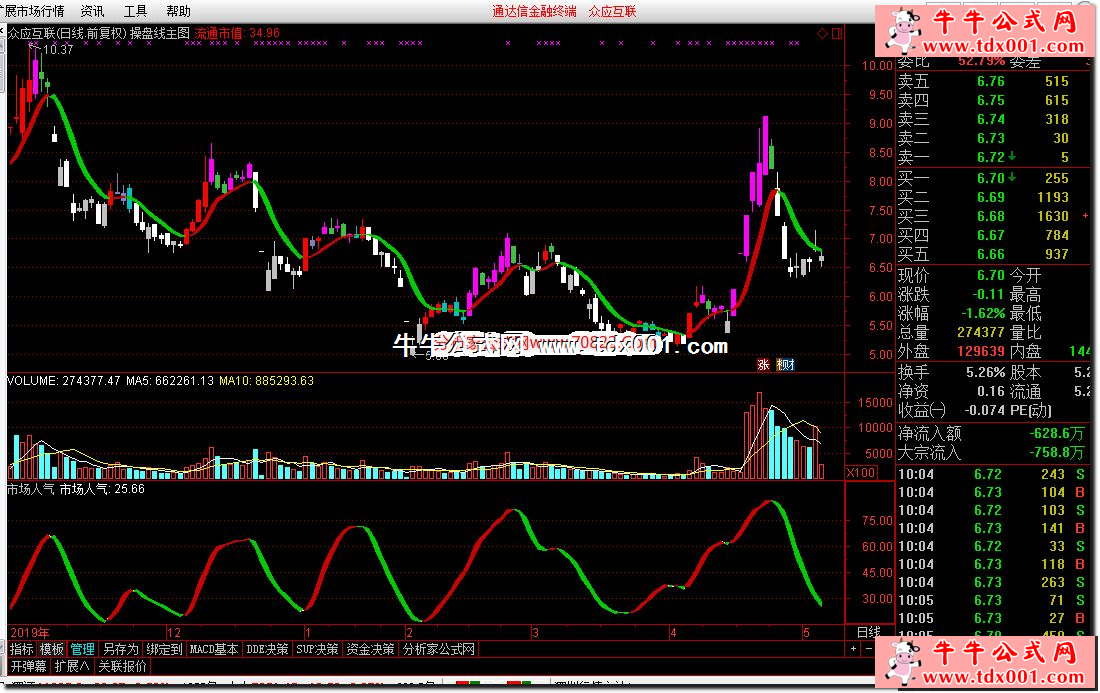Switch to 资金决策 template
Screen dimensions: 1100x693
click(x=370, y=650)
